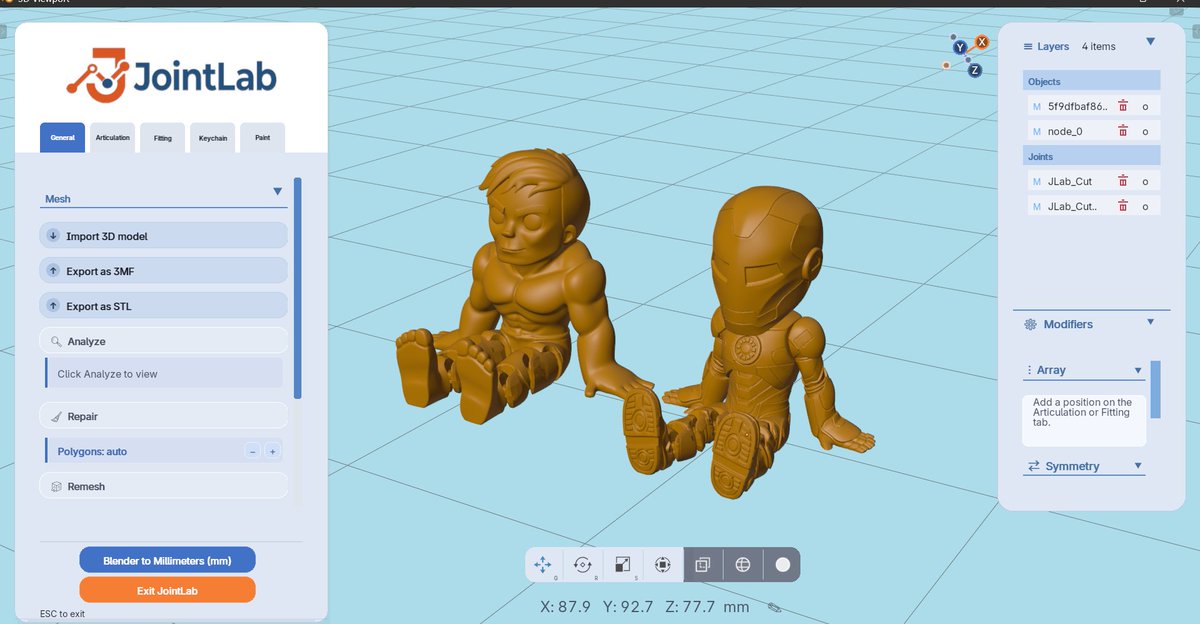Increase polygons with plus button
This screenshot has height=624, width=1200.
click(273, 452)
